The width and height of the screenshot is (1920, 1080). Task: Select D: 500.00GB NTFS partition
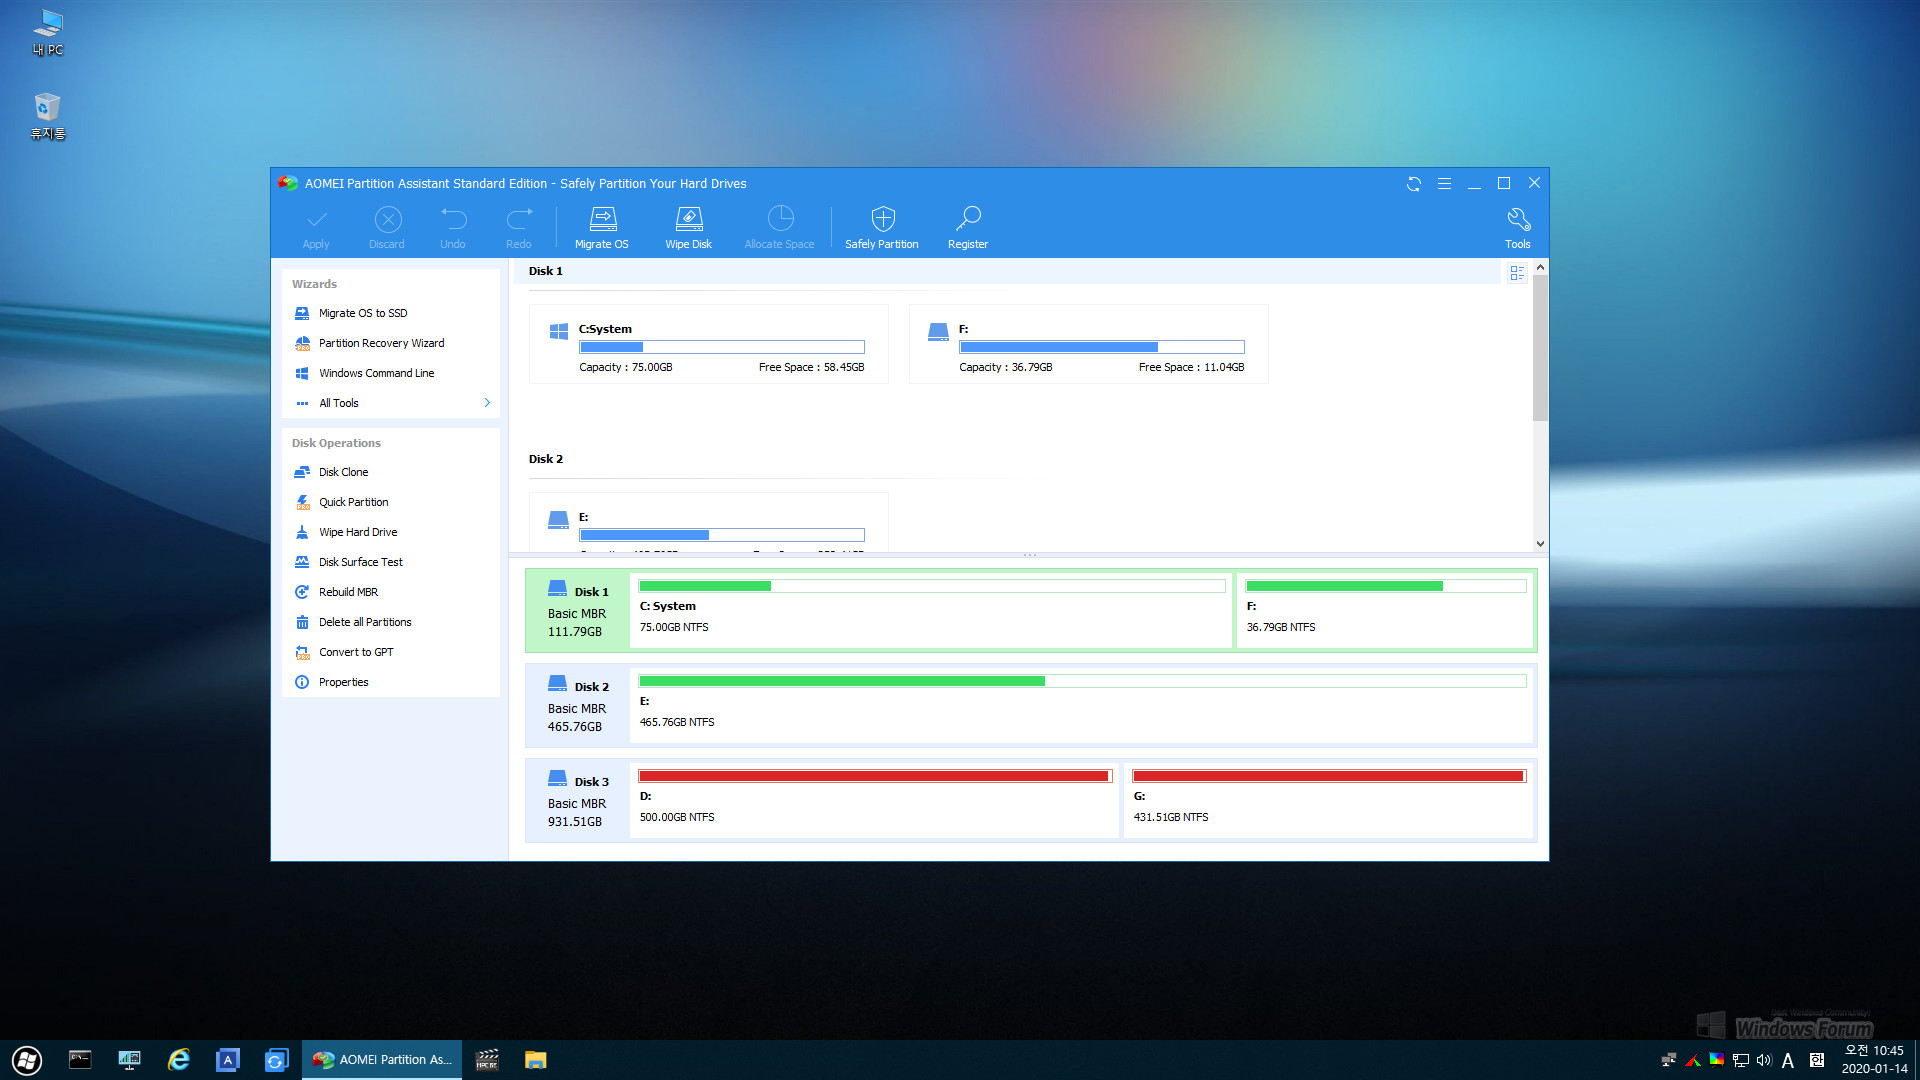(874, 801)
